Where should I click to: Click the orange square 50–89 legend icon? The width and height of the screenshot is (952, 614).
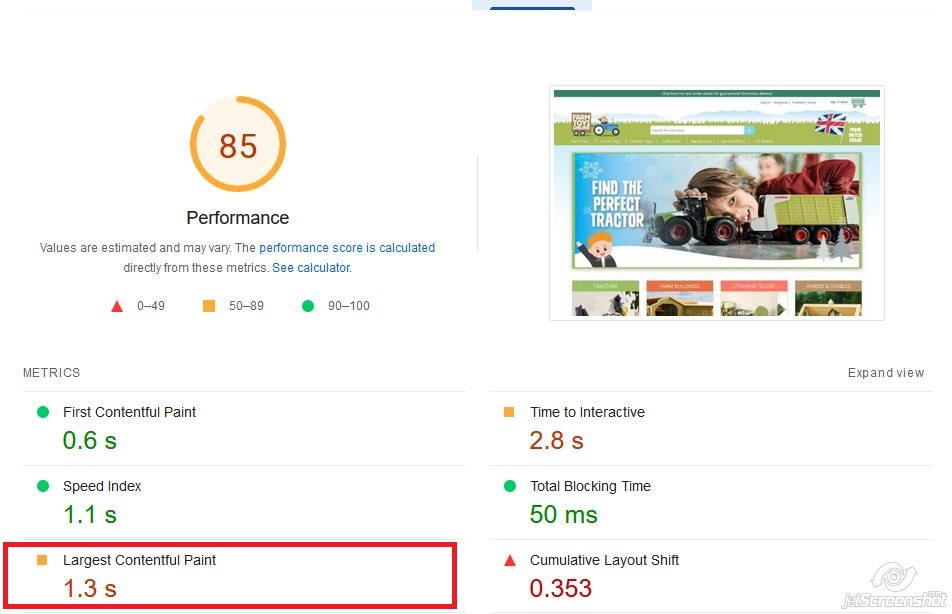pos(209,306)
